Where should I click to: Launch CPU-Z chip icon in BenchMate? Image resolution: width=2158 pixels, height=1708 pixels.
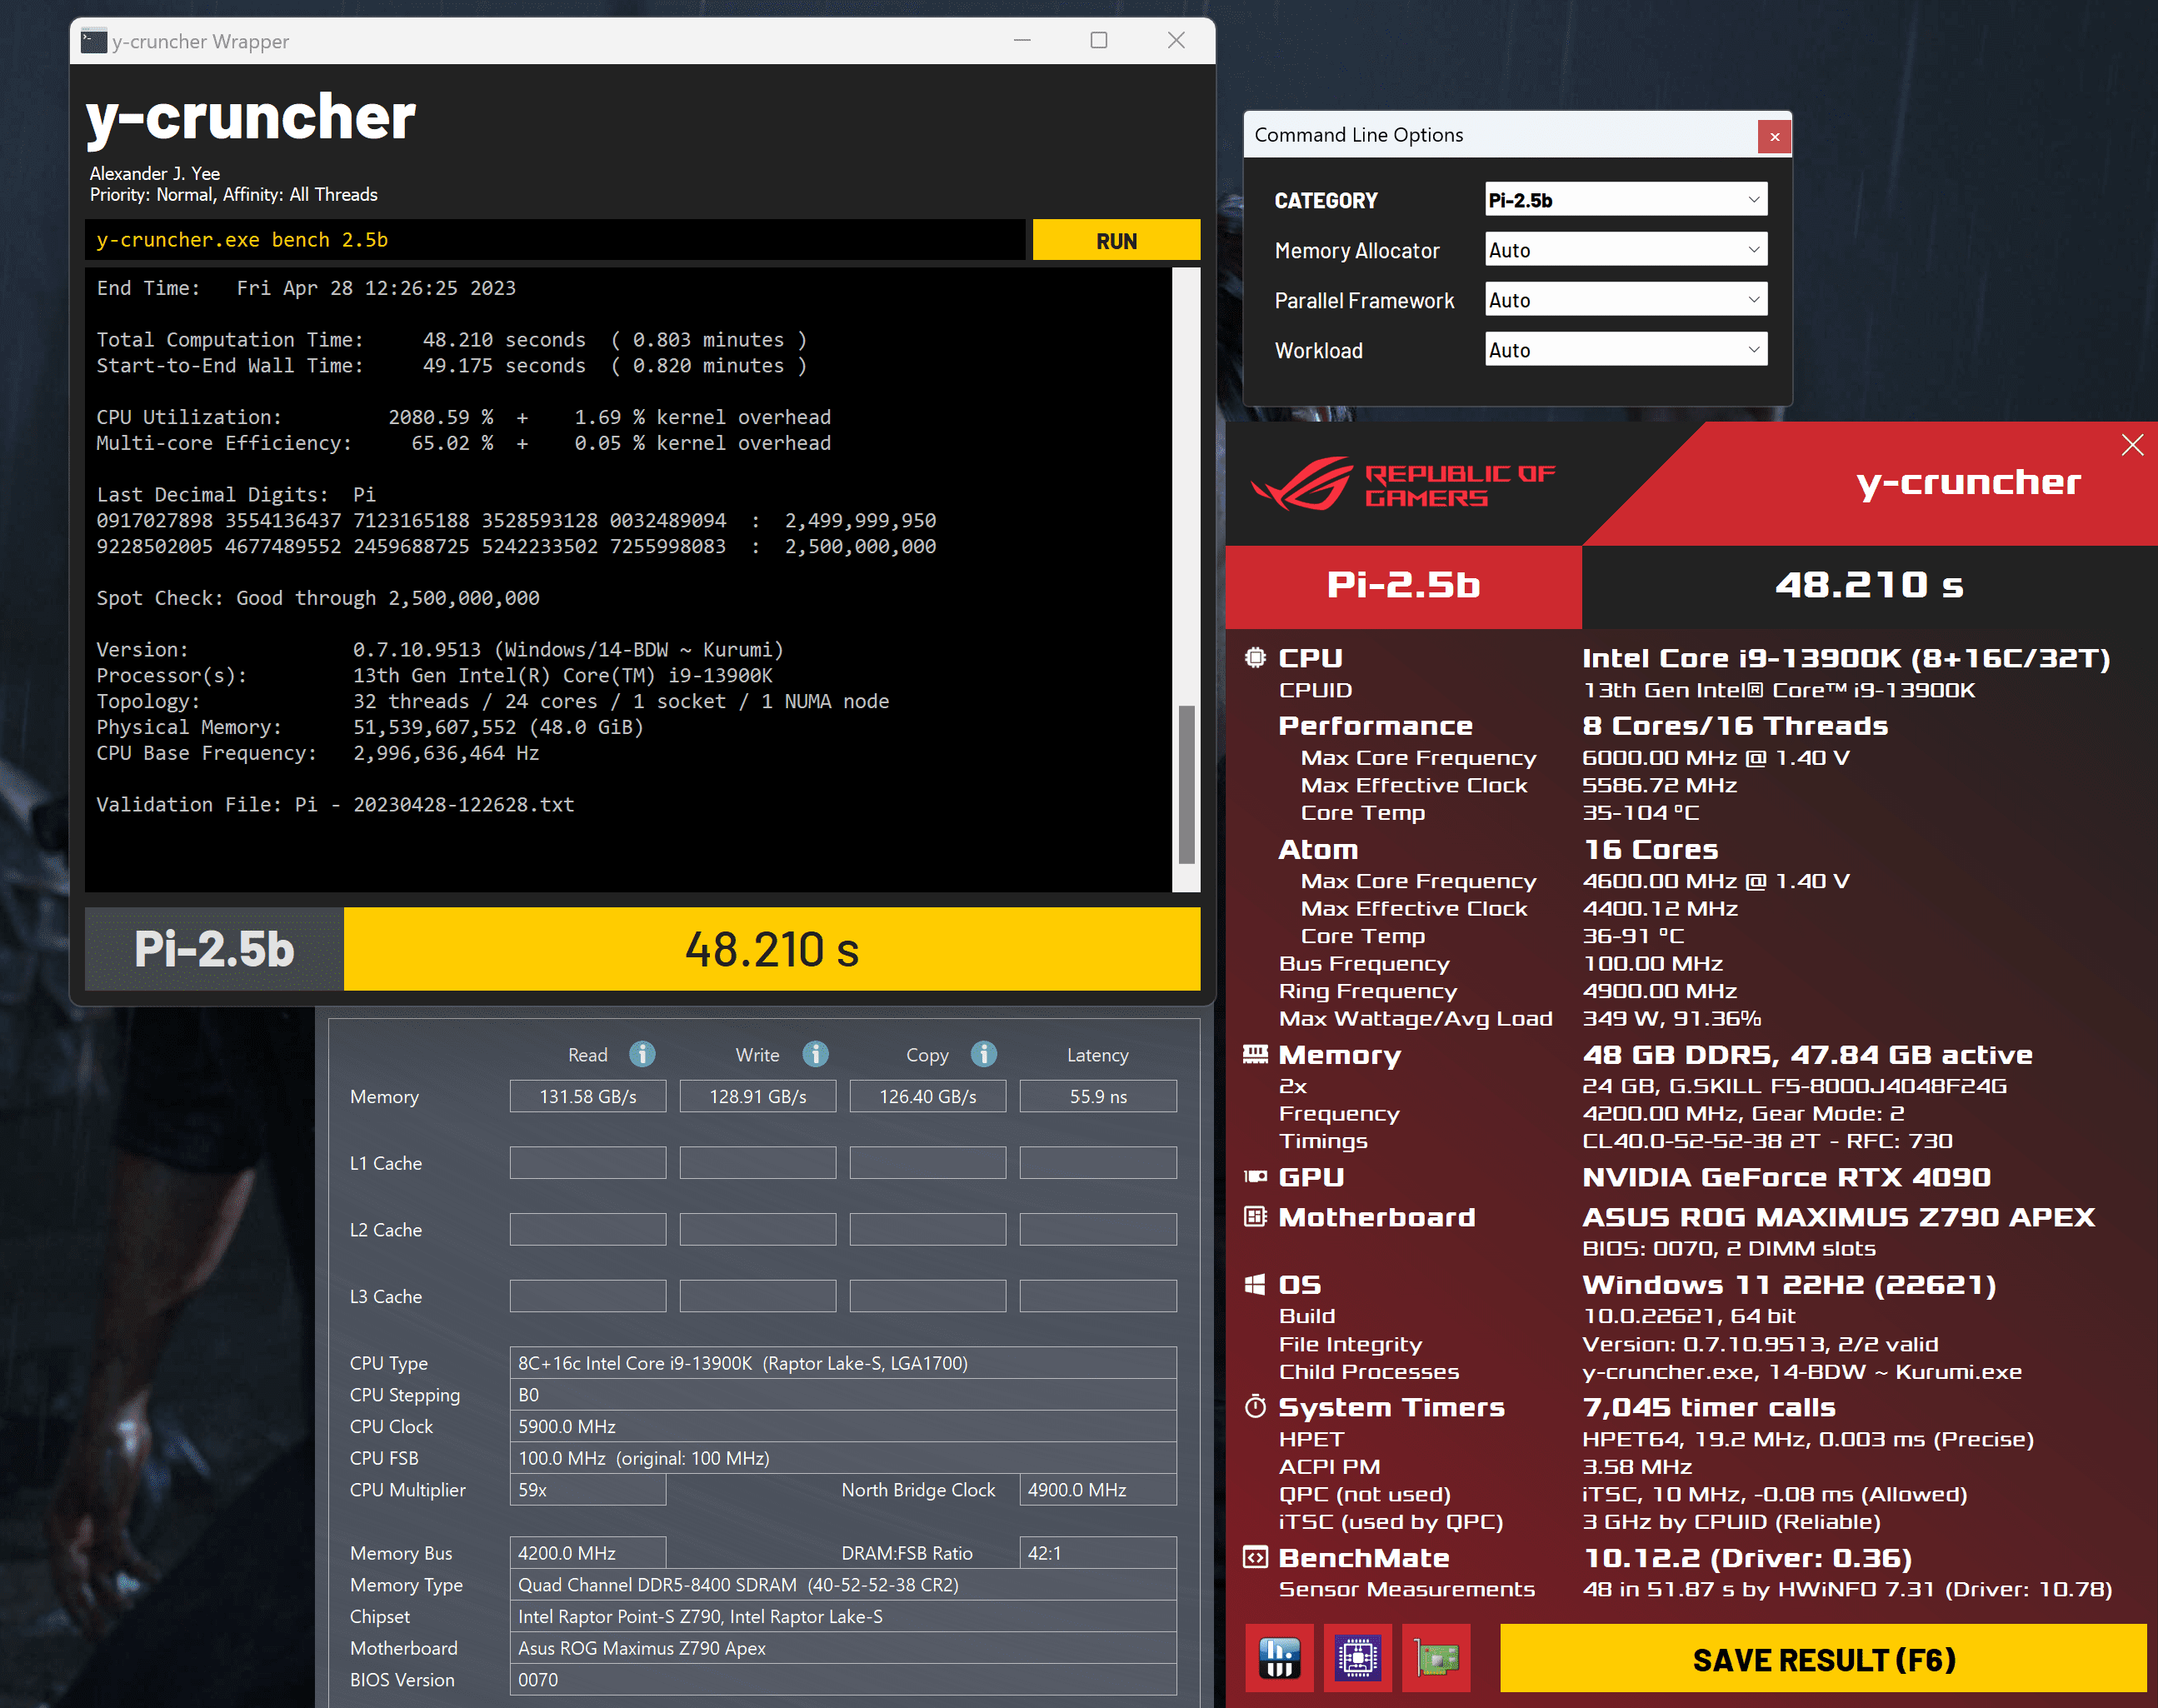click(x=1357, y=1657)
